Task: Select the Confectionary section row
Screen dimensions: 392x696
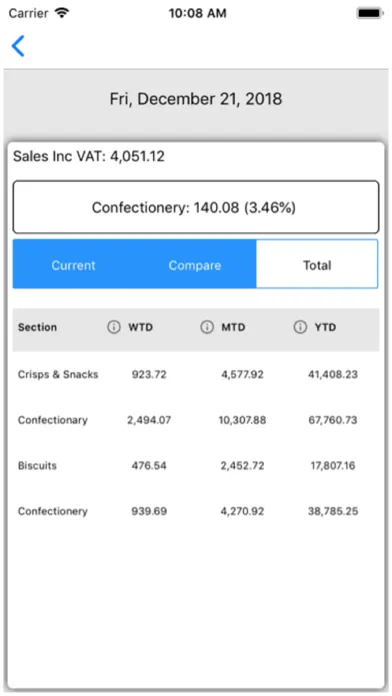Action: pos(196,420)
